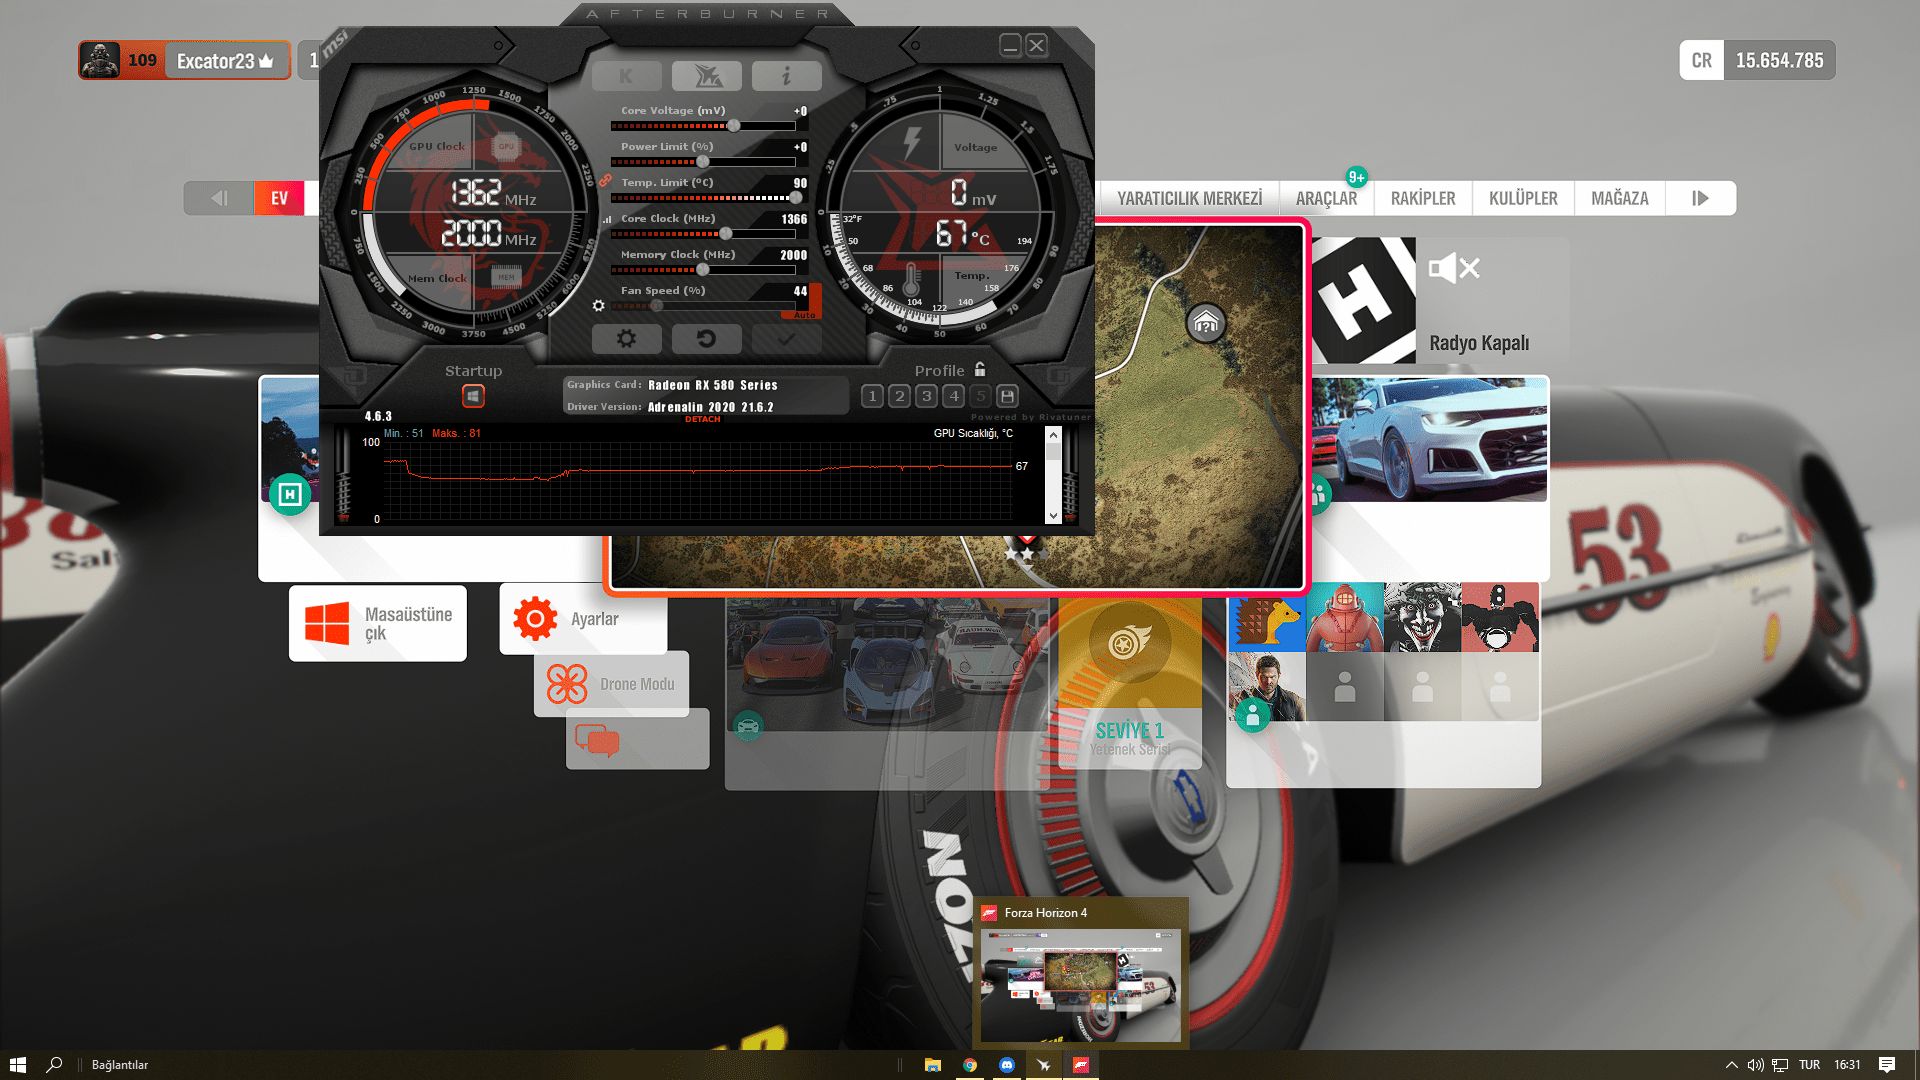1920x1080 pixels.
Task: Toggle the fan speed Auto button
Action: click(804, 315)
